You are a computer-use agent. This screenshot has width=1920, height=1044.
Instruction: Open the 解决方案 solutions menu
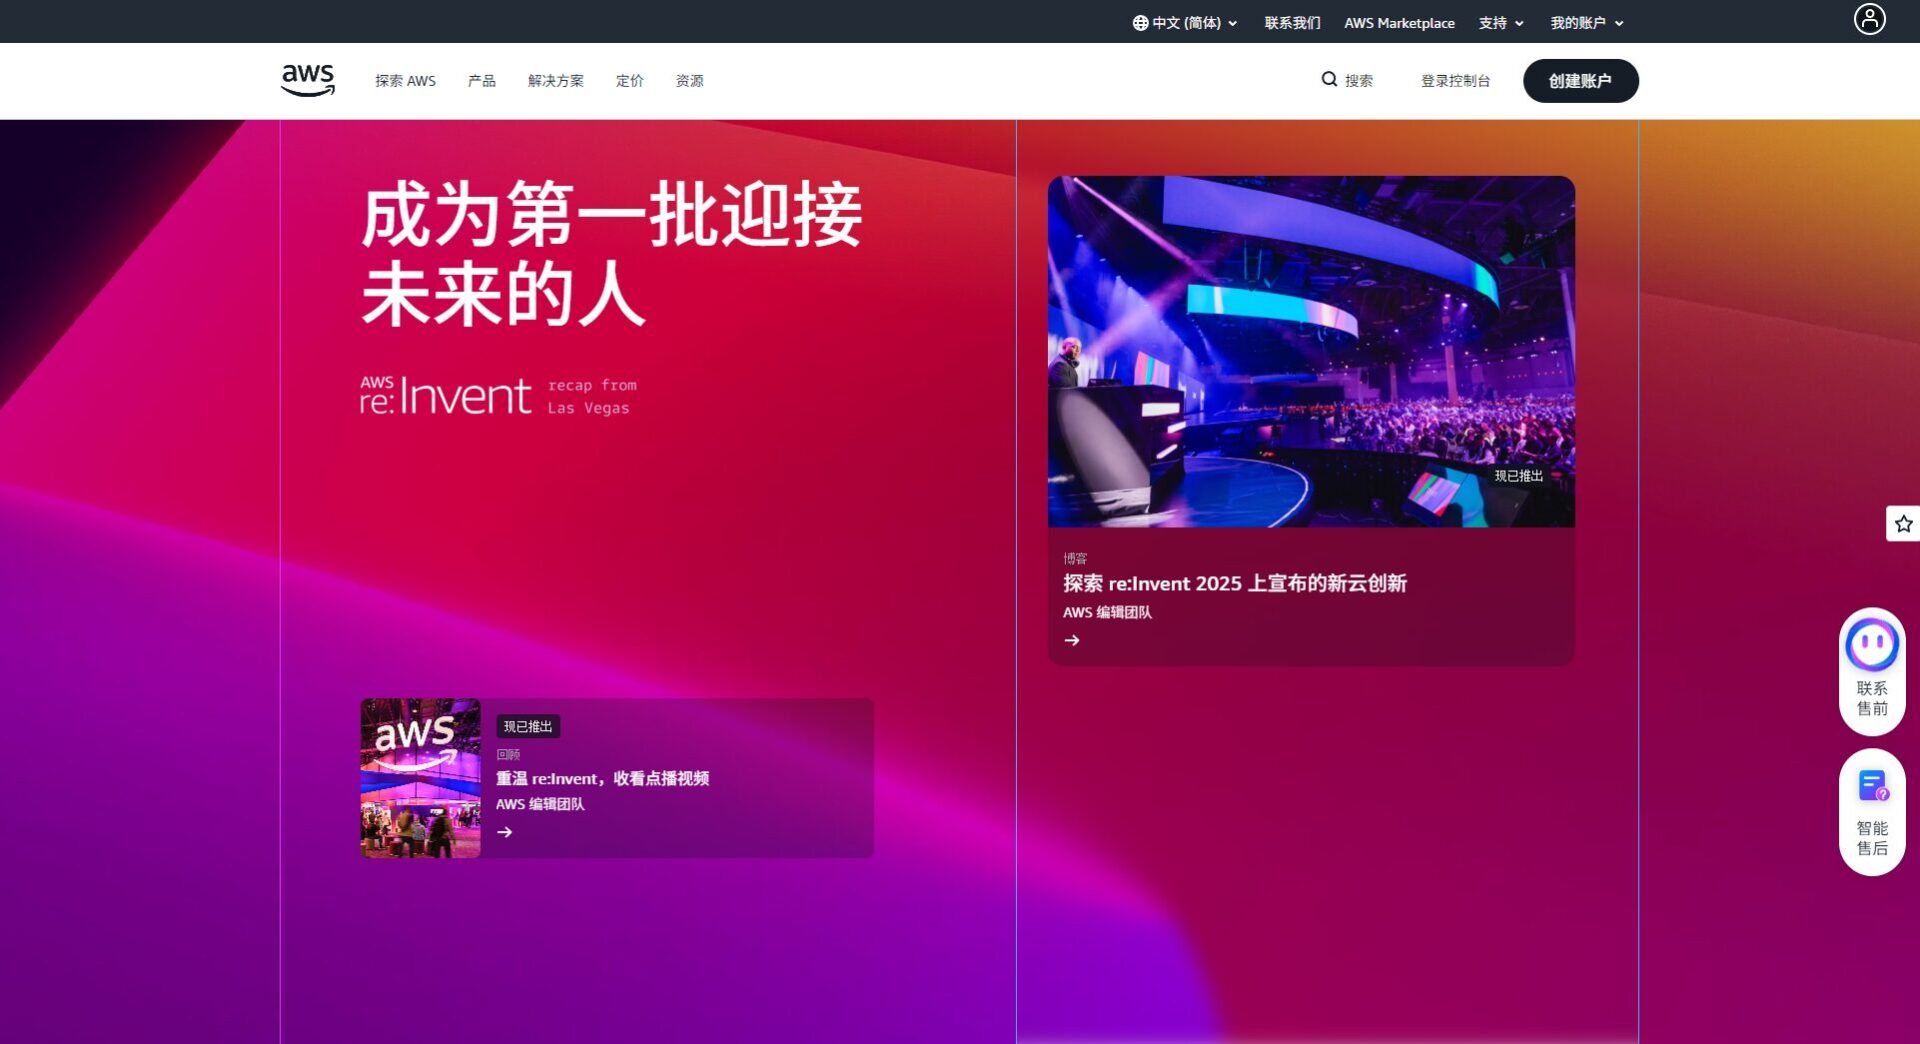pos(555,81)
